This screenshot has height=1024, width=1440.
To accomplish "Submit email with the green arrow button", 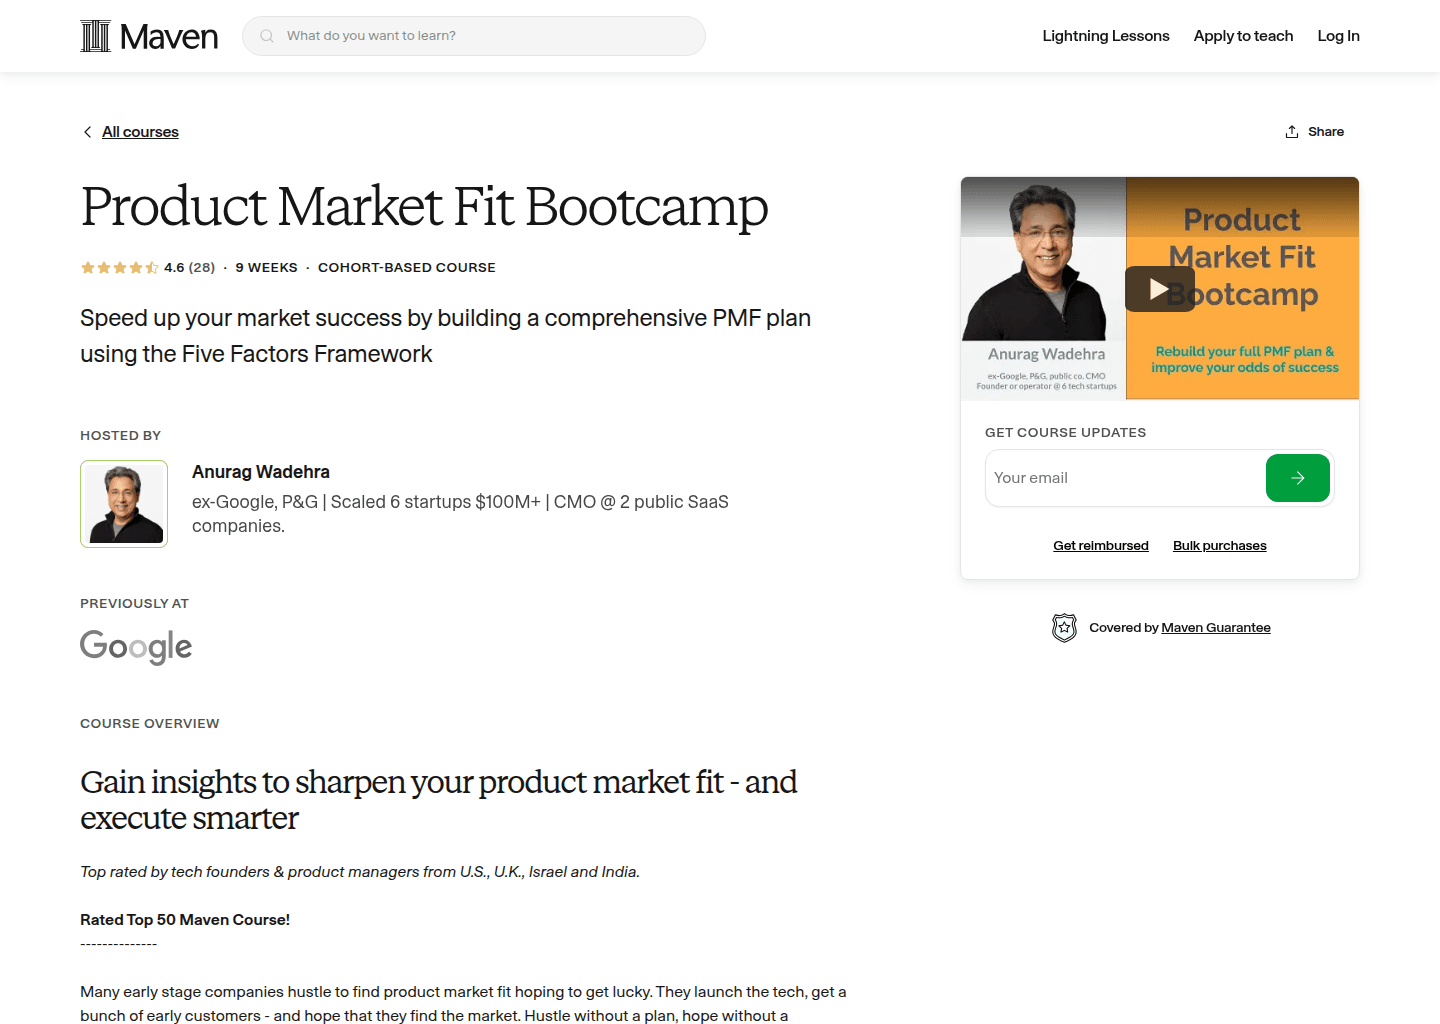I will pos(1297,478).
